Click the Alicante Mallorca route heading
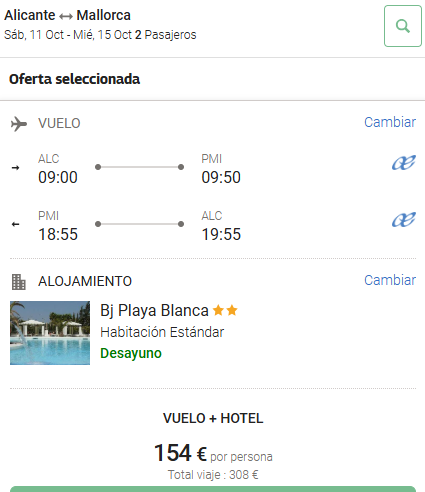 (67, 15)
